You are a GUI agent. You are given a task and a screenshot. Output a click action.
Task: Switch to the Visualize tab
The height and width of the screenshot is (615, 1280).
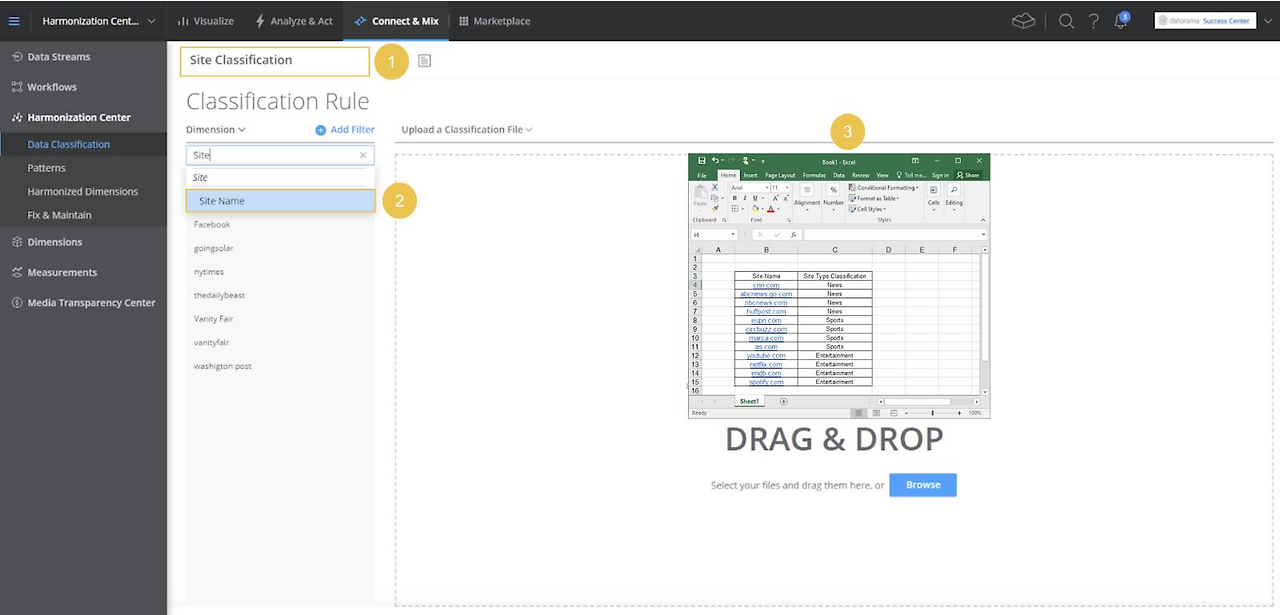pos(205,21)
